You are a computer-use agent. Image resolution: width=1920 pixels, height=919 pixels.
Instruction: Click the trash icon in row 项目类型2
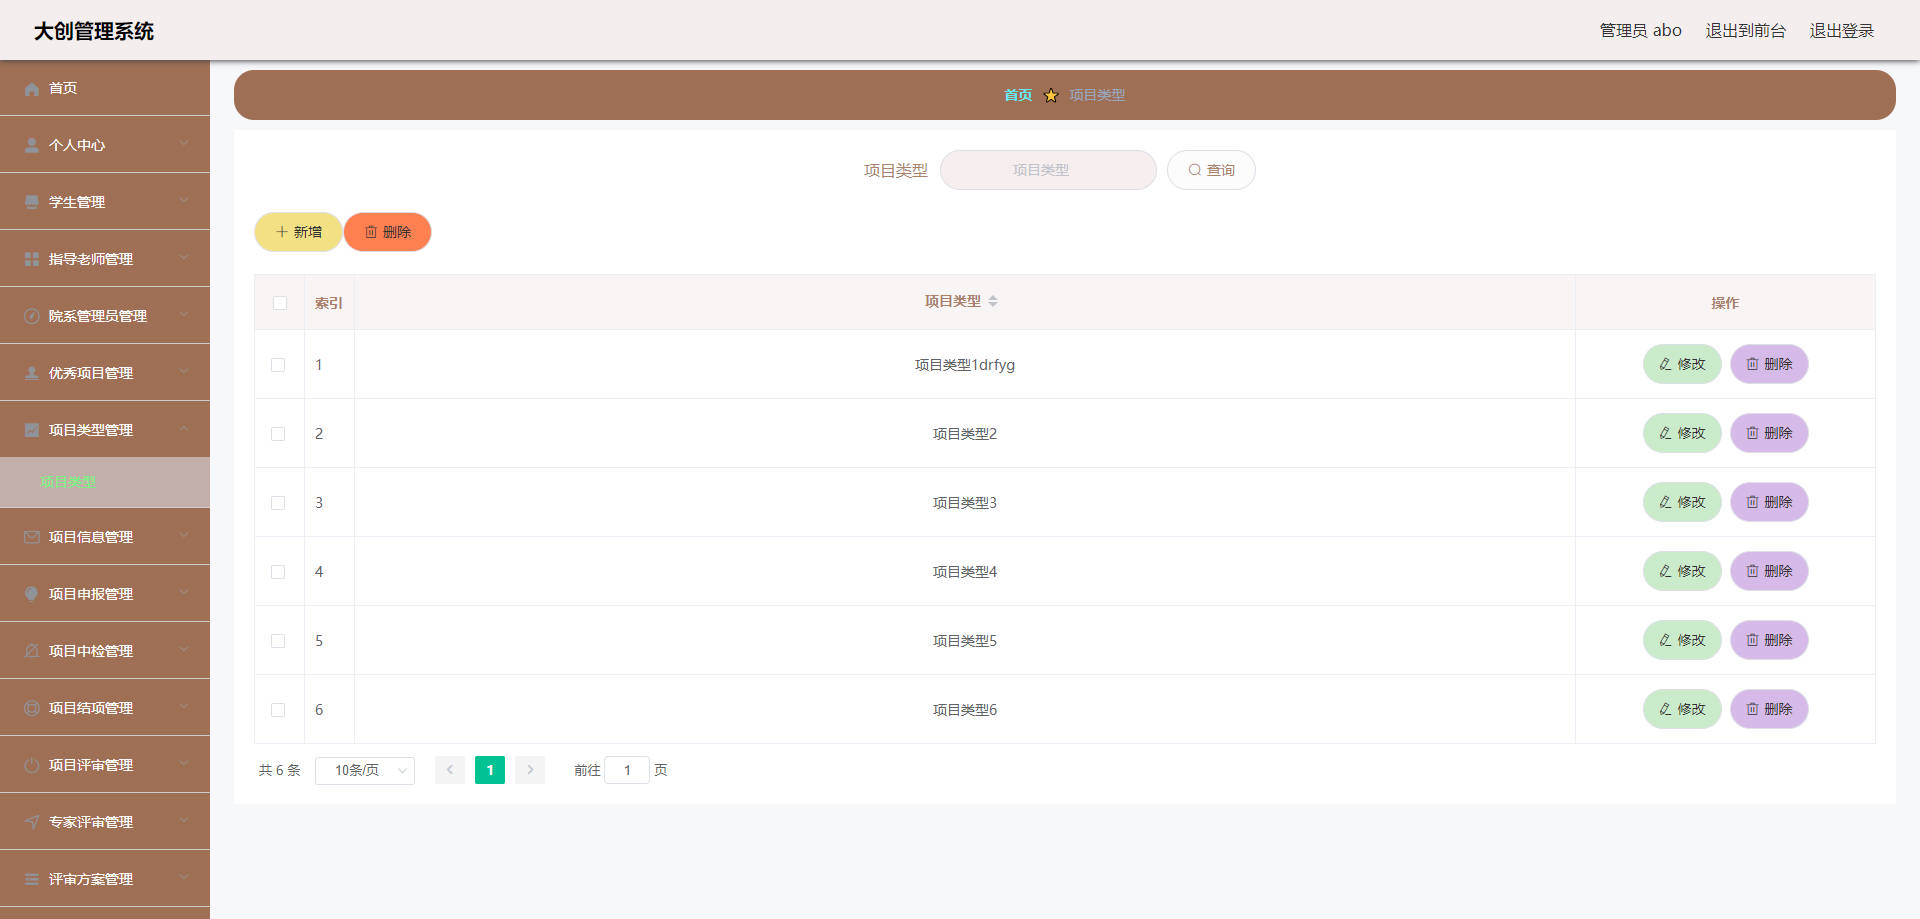1752,433
